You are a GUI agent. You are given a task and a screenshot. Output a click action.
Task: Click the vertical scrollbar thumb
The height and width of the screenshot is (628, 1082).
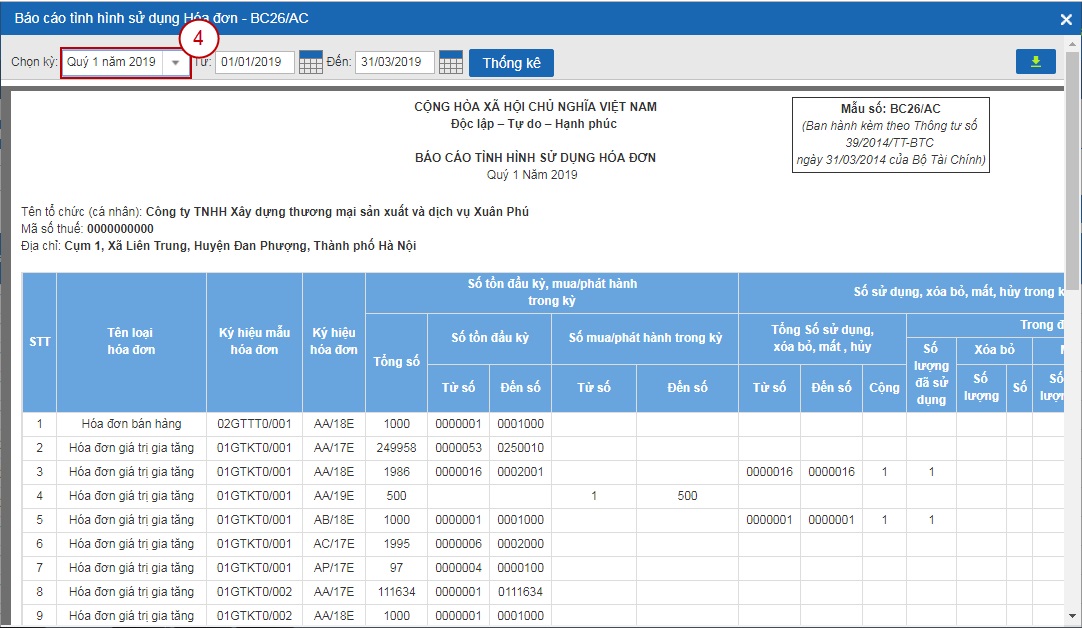[1072, 170]
